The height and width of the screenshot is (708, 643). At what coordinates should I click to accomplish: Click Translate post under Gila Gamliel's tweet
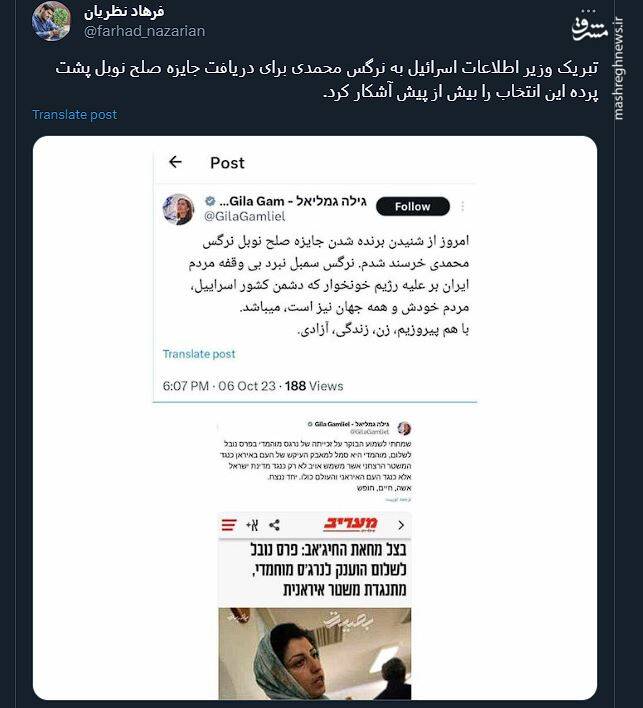[x=199, y=354]
